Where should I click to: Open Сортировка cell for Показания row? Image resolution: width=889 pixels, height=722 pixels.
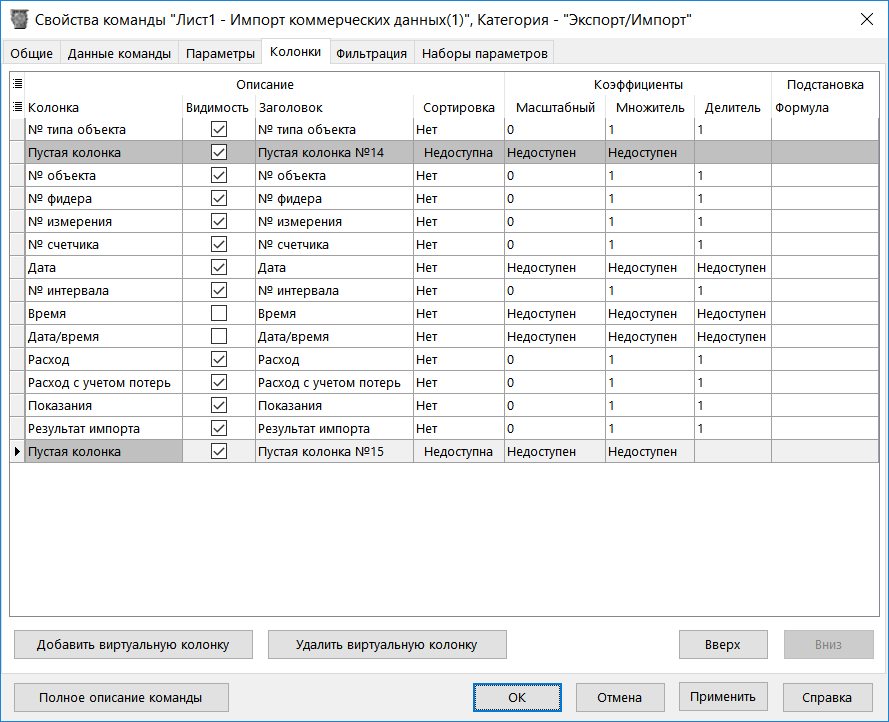[x=459, y=406]
